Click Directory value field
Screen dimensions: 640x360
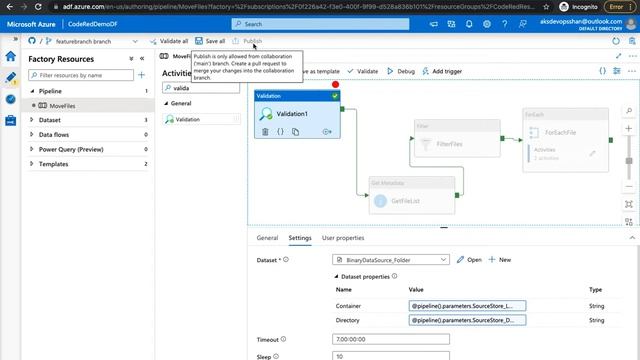coord(467,320)
